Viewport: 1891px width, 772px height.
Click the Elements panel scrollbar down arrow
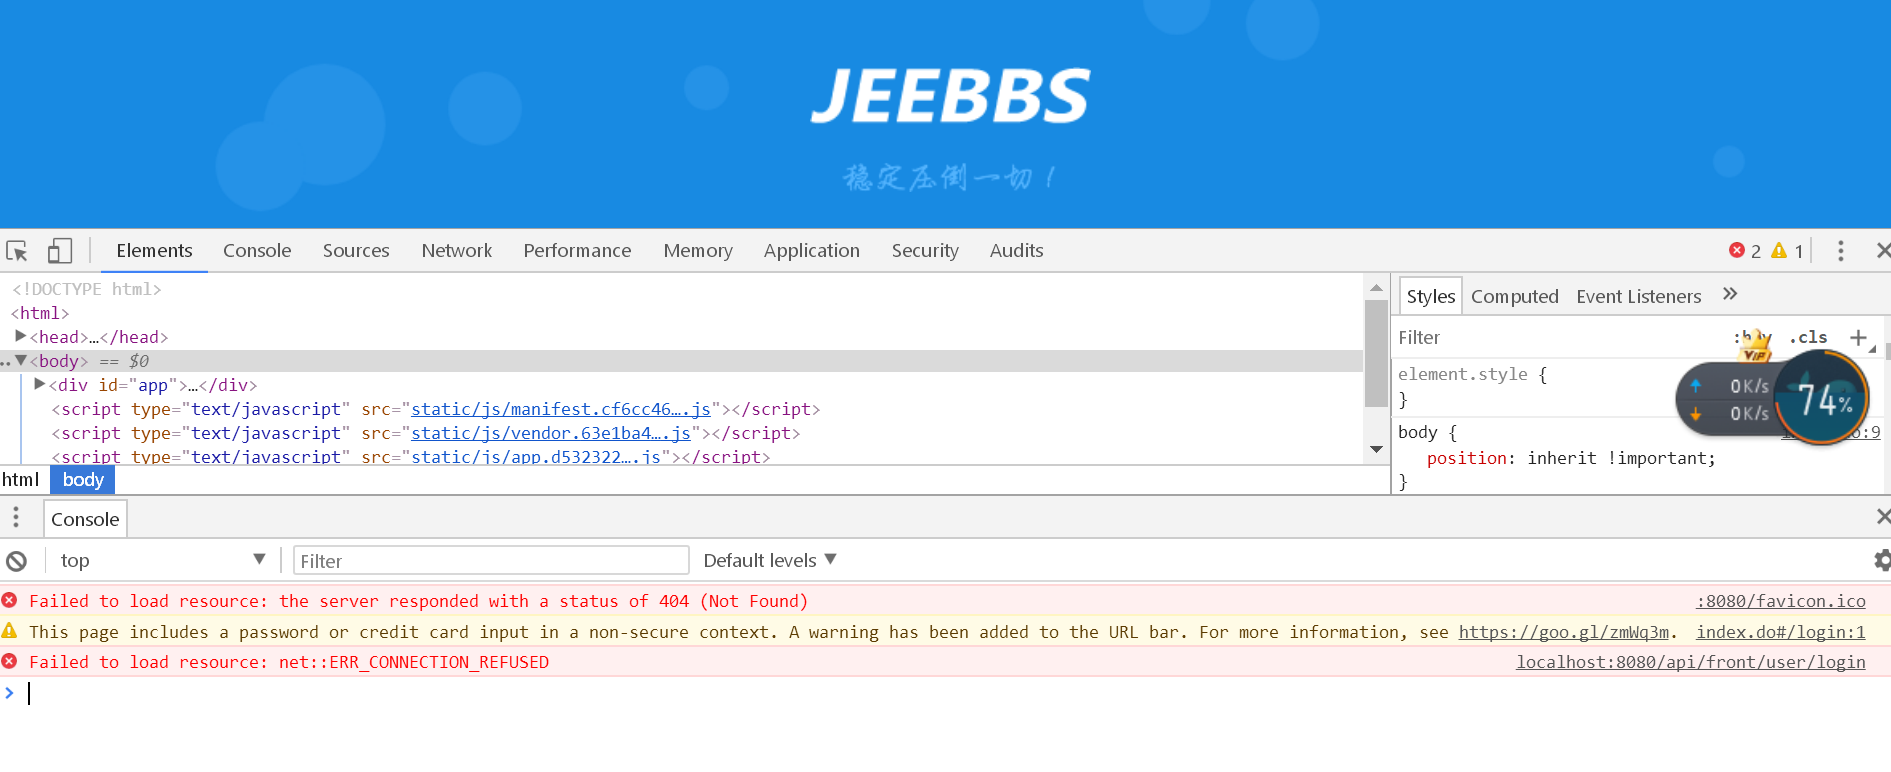pos(1376,450)
